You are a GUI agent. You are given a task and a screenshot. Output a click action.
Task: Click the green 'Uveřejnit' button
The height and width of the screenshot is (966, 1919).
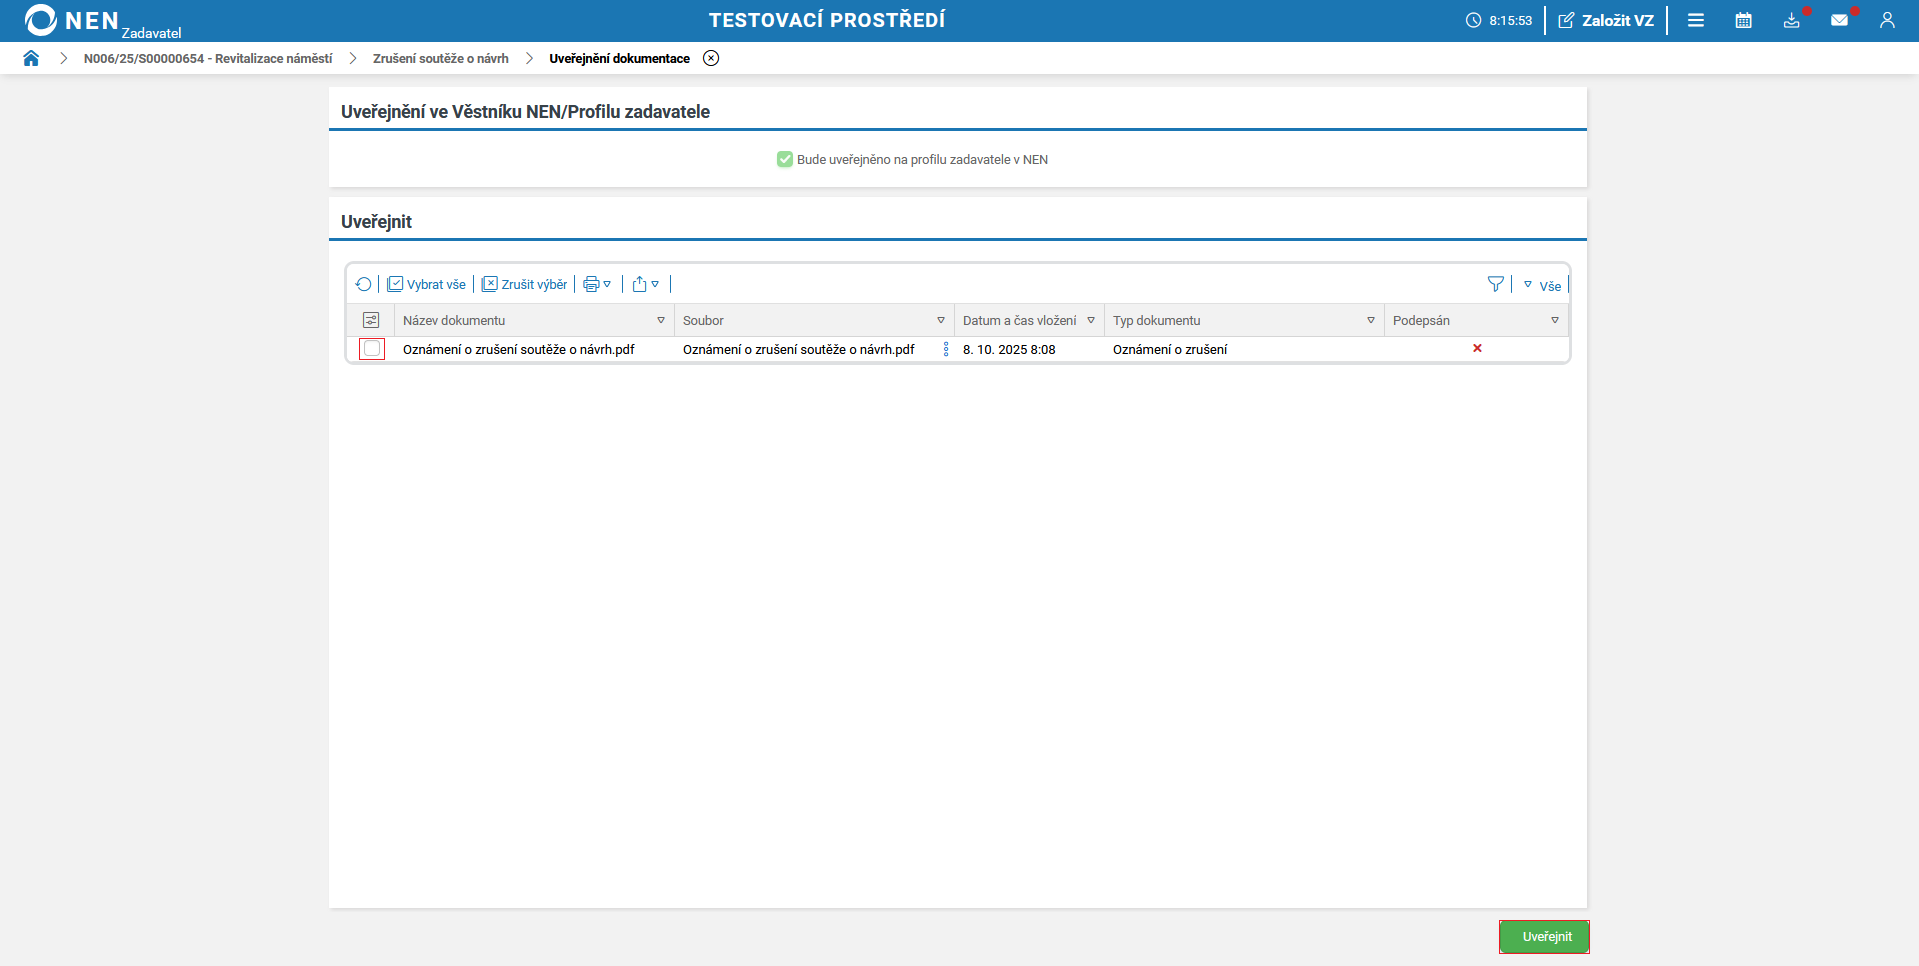pos(1544,937)
